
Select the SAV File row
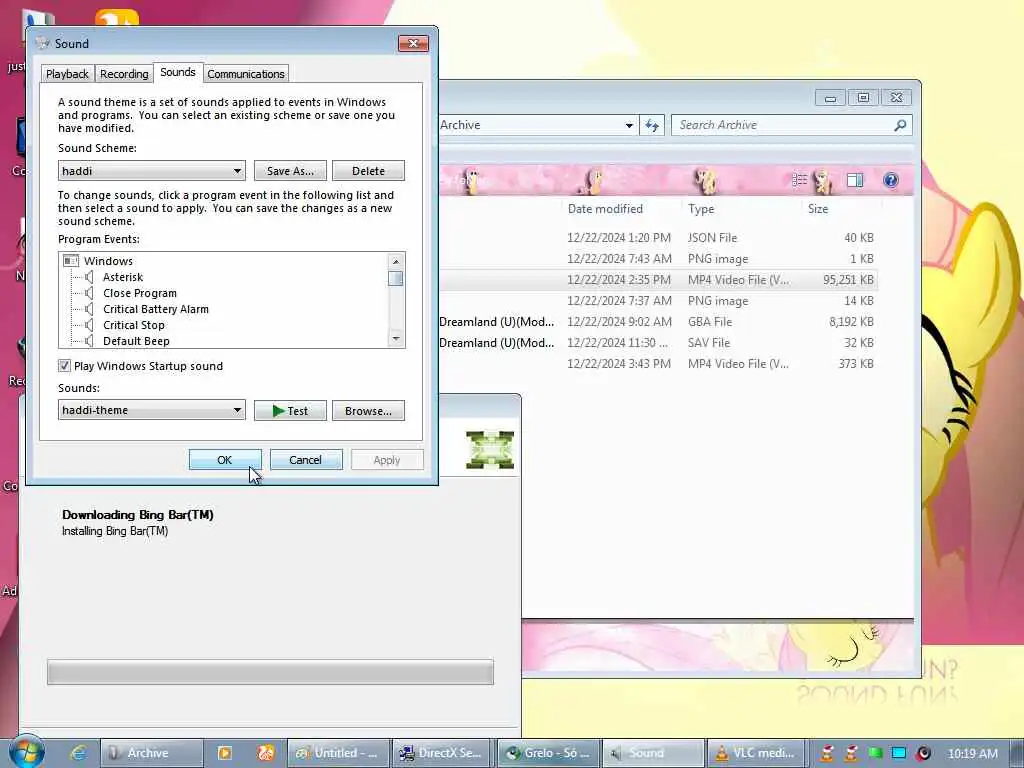(657, 343)
